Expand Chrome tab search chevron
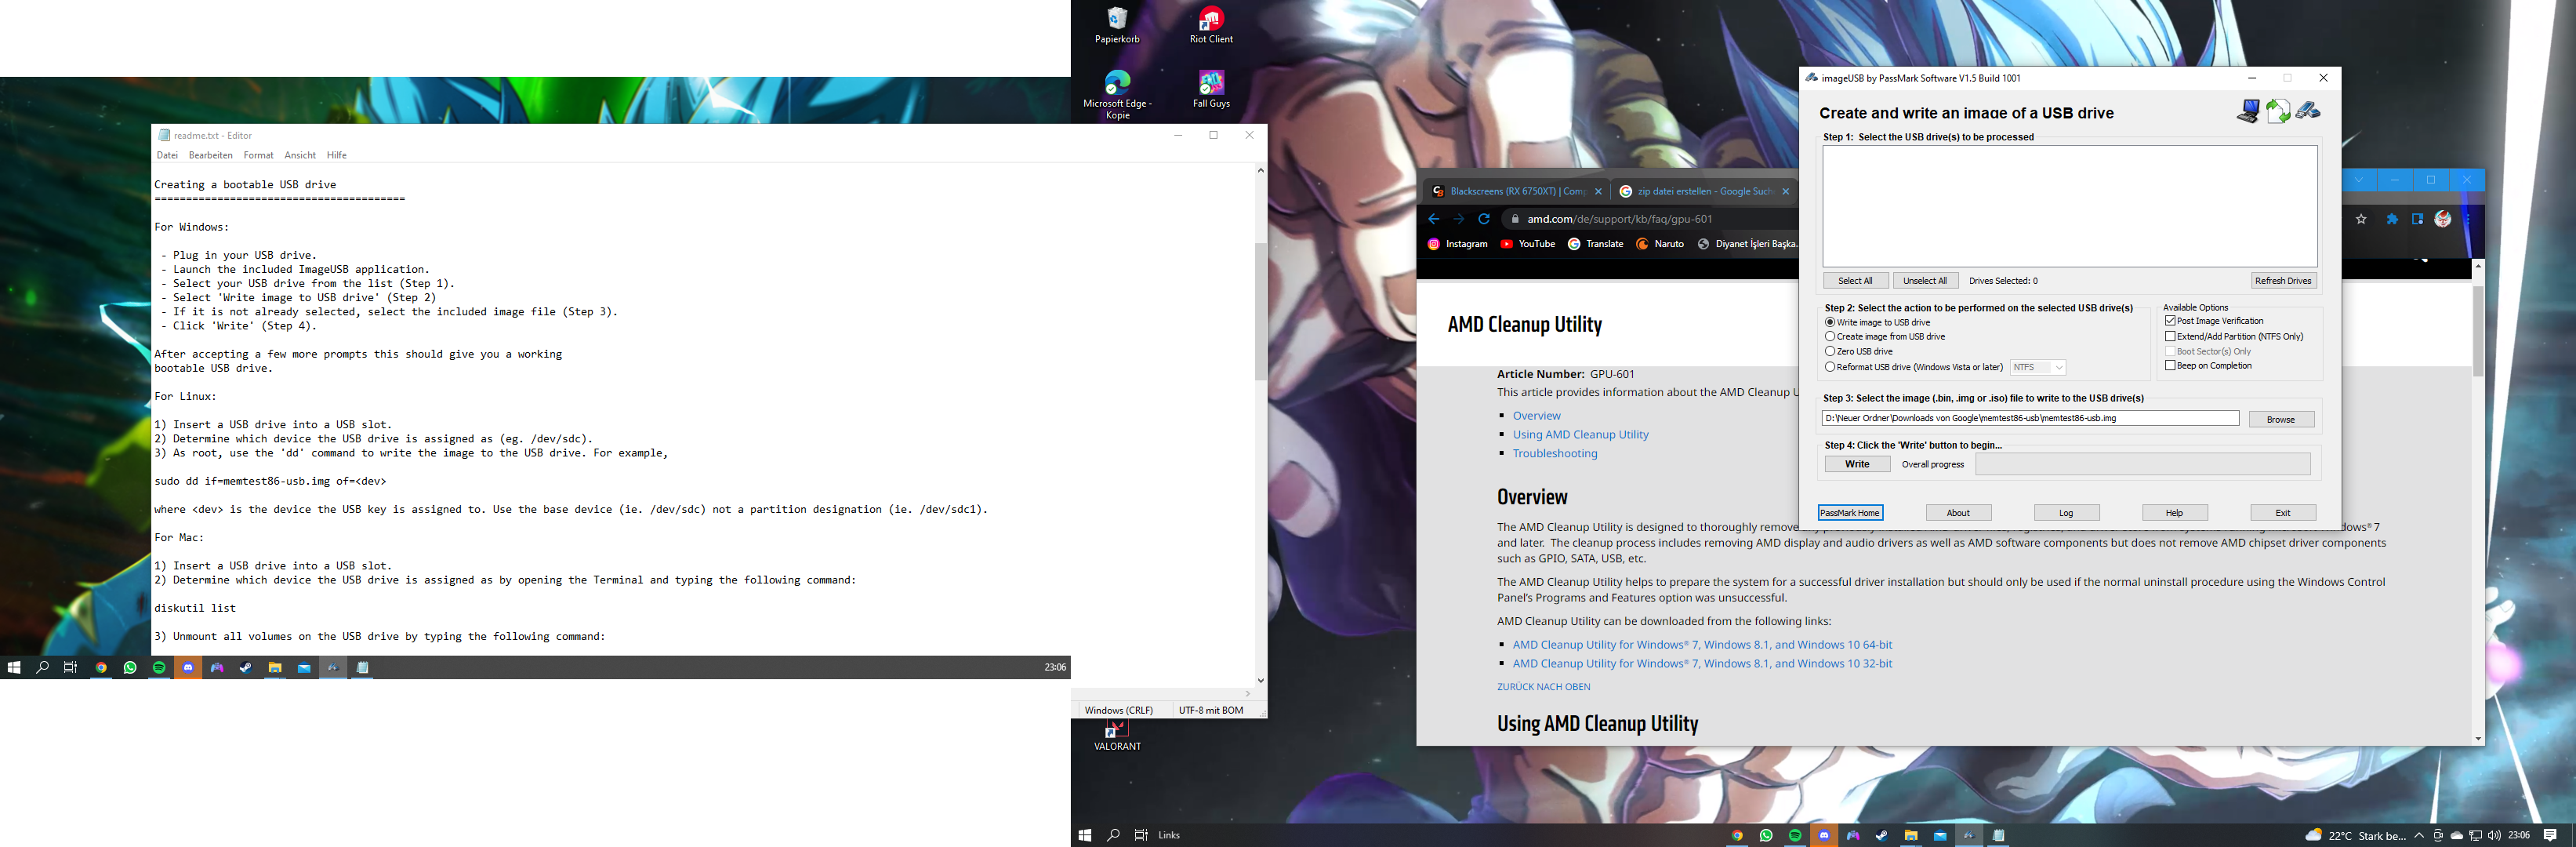Viewport: 2576px width, 847px height. (x=2359, y=180)
